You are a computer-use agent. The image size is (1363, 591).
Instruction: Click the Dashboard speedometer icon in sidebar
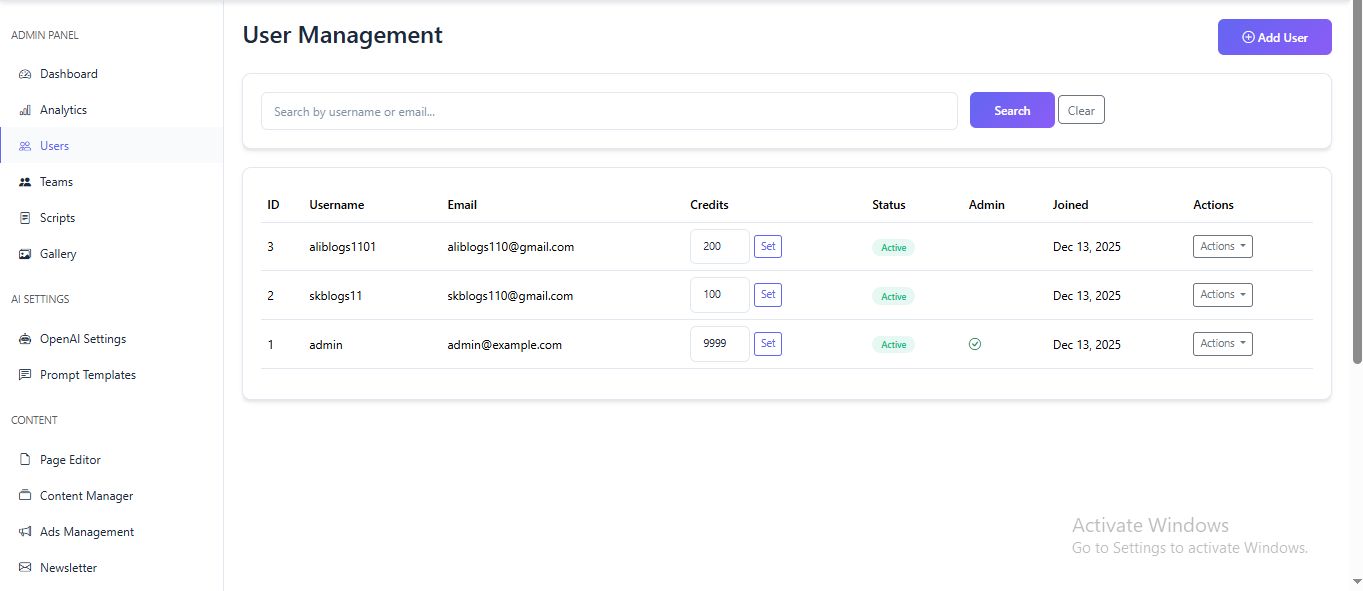coord(25,74)
